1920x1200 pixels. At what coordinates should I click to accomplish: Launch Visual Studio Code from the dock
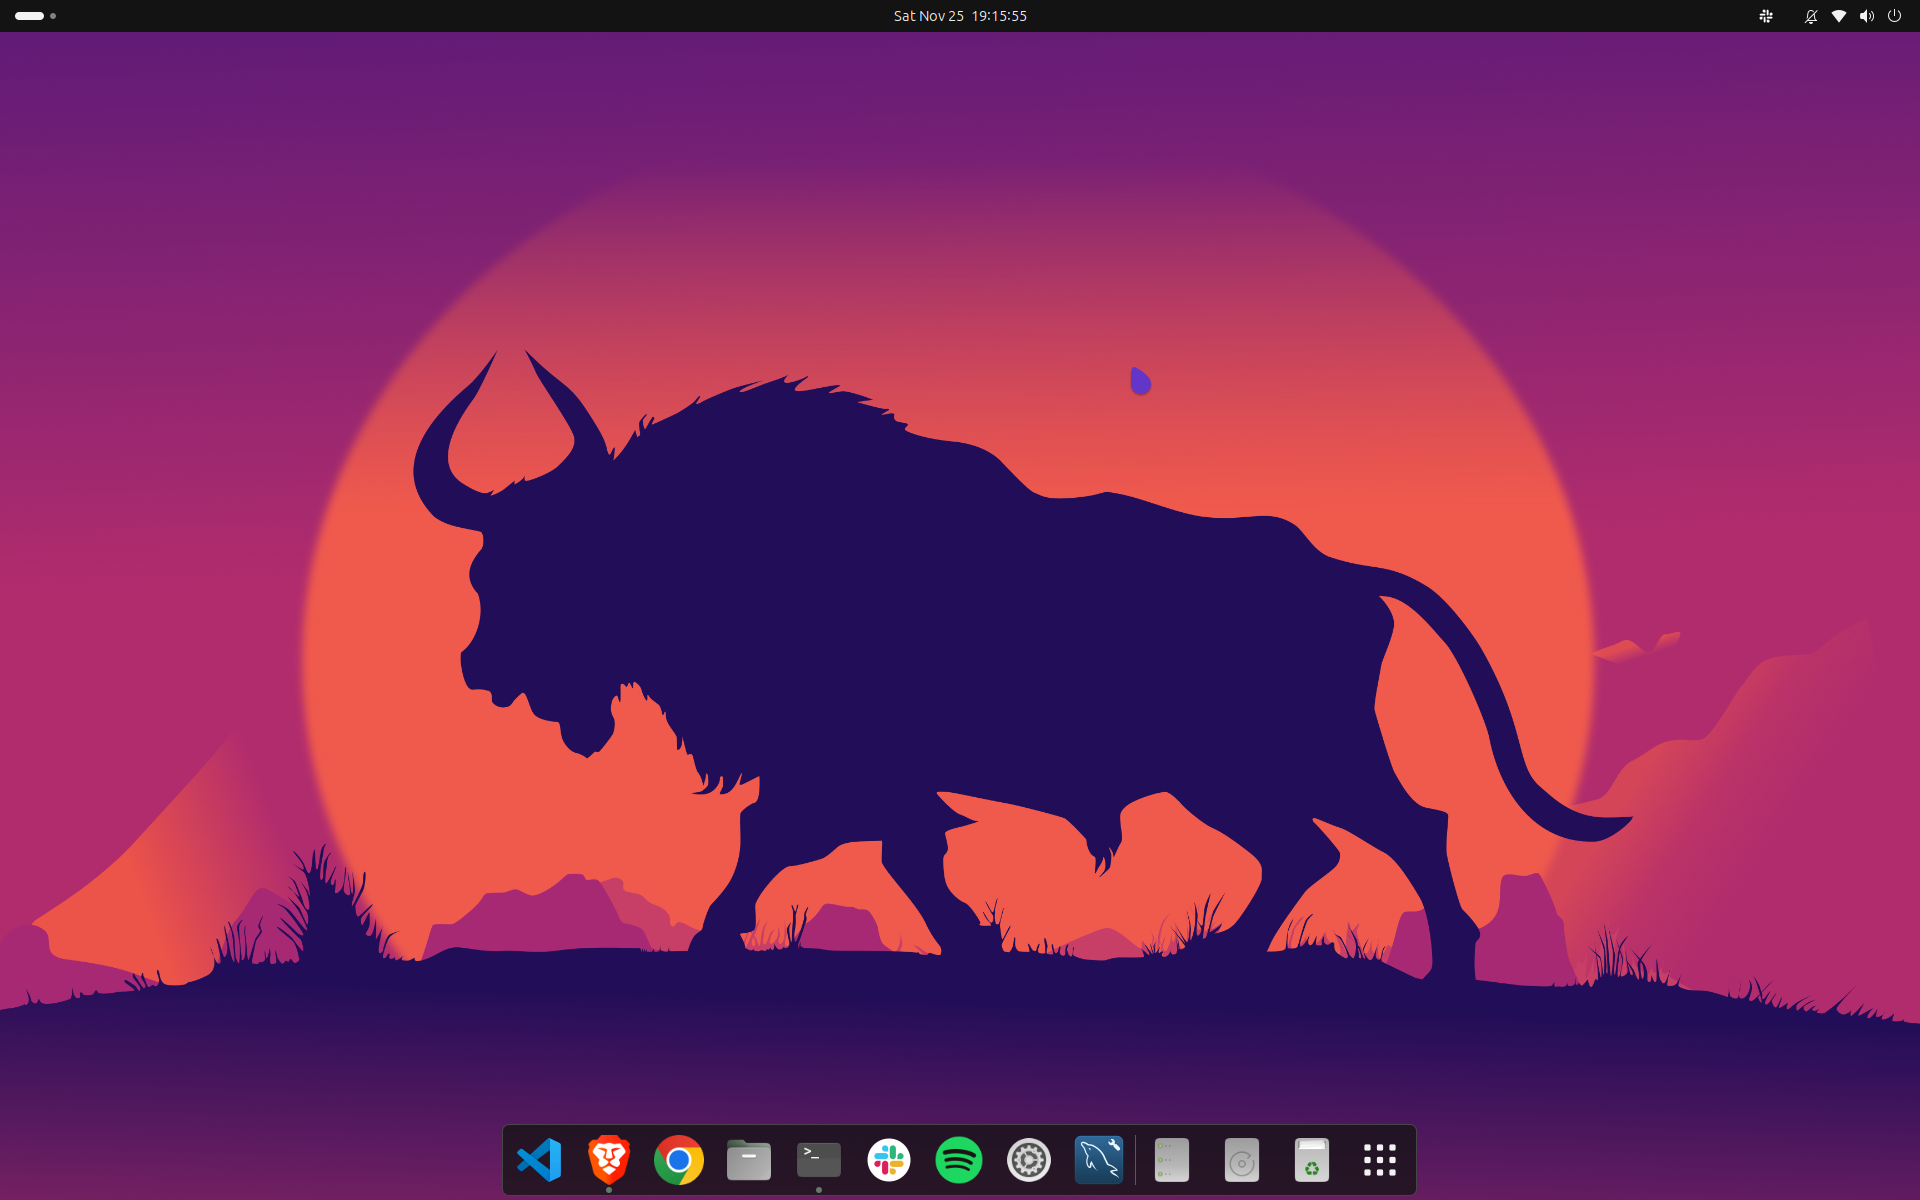pos(540,1160)
